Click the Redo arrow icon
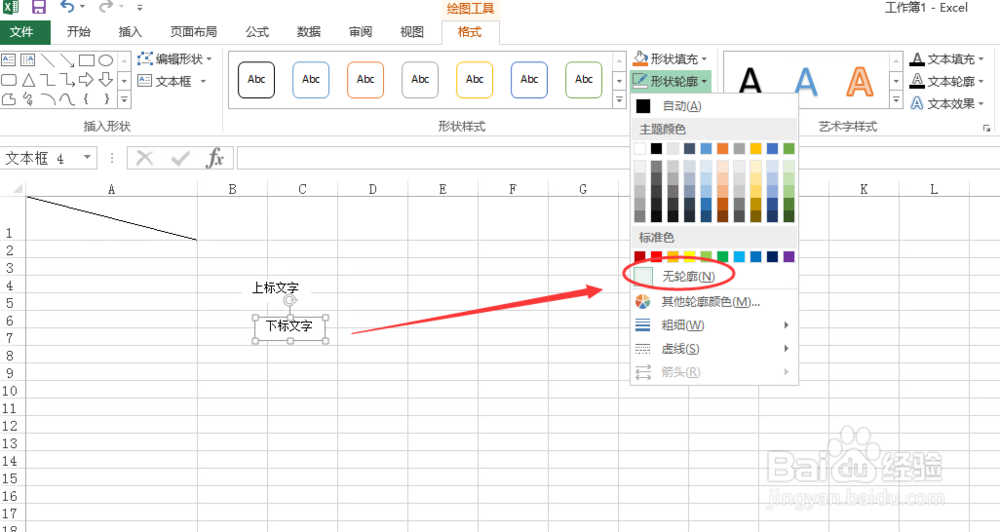The height and width of the screenshot is (532, 1000). 105,7
